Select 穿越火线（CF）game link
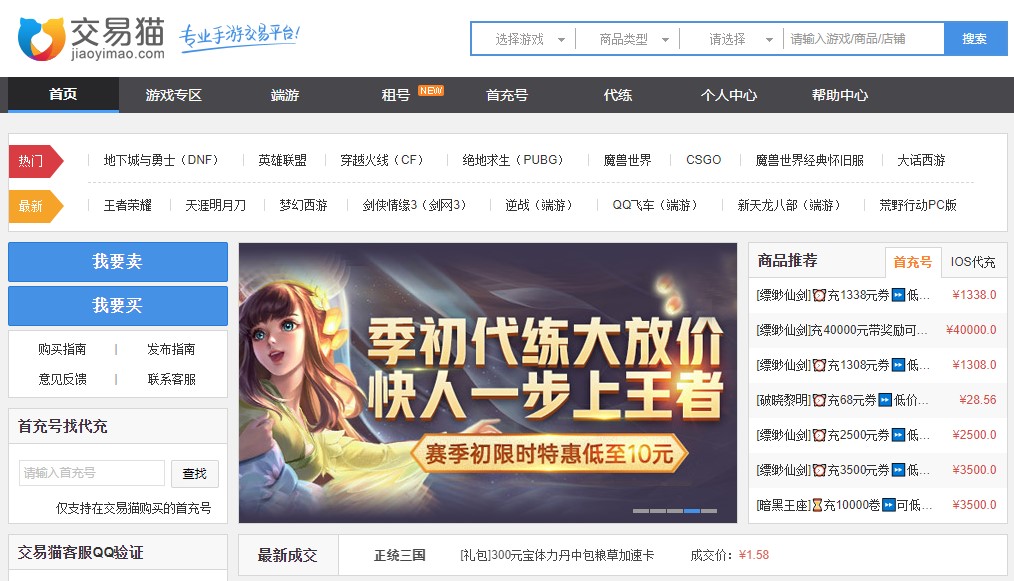1014x581 pixels. (x=385, y=160)
